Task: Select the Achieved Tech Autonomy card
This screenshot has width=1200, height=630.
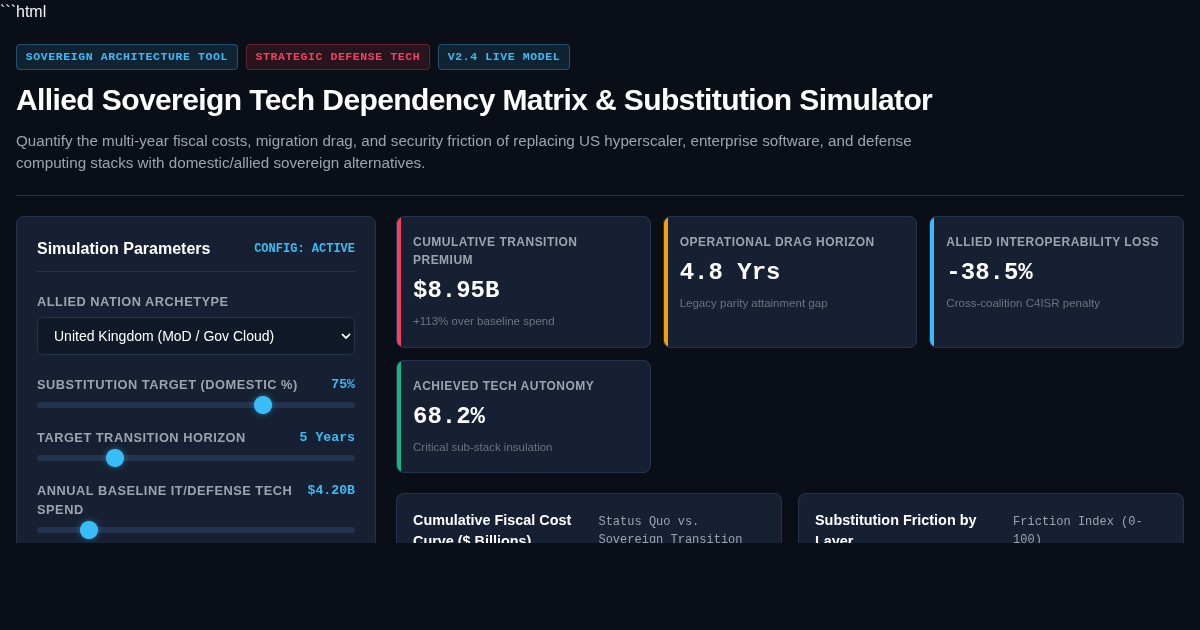Action: 524,417
